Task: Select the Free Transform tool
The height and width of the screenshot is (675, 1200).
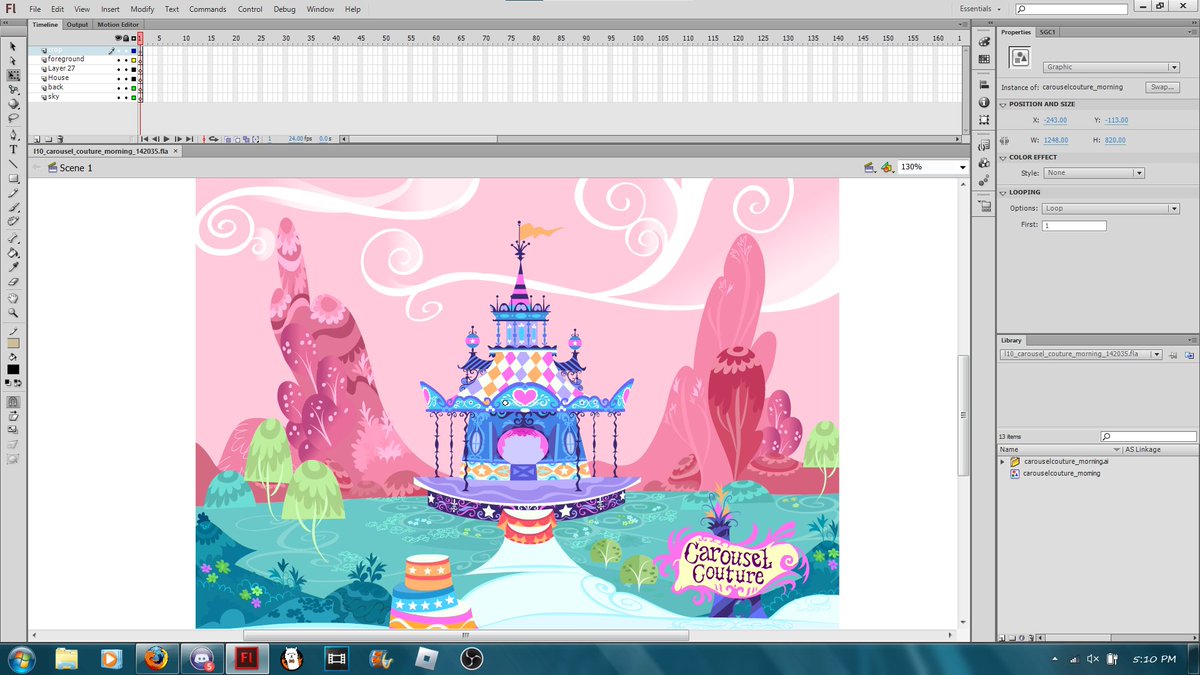Action: 13,74
